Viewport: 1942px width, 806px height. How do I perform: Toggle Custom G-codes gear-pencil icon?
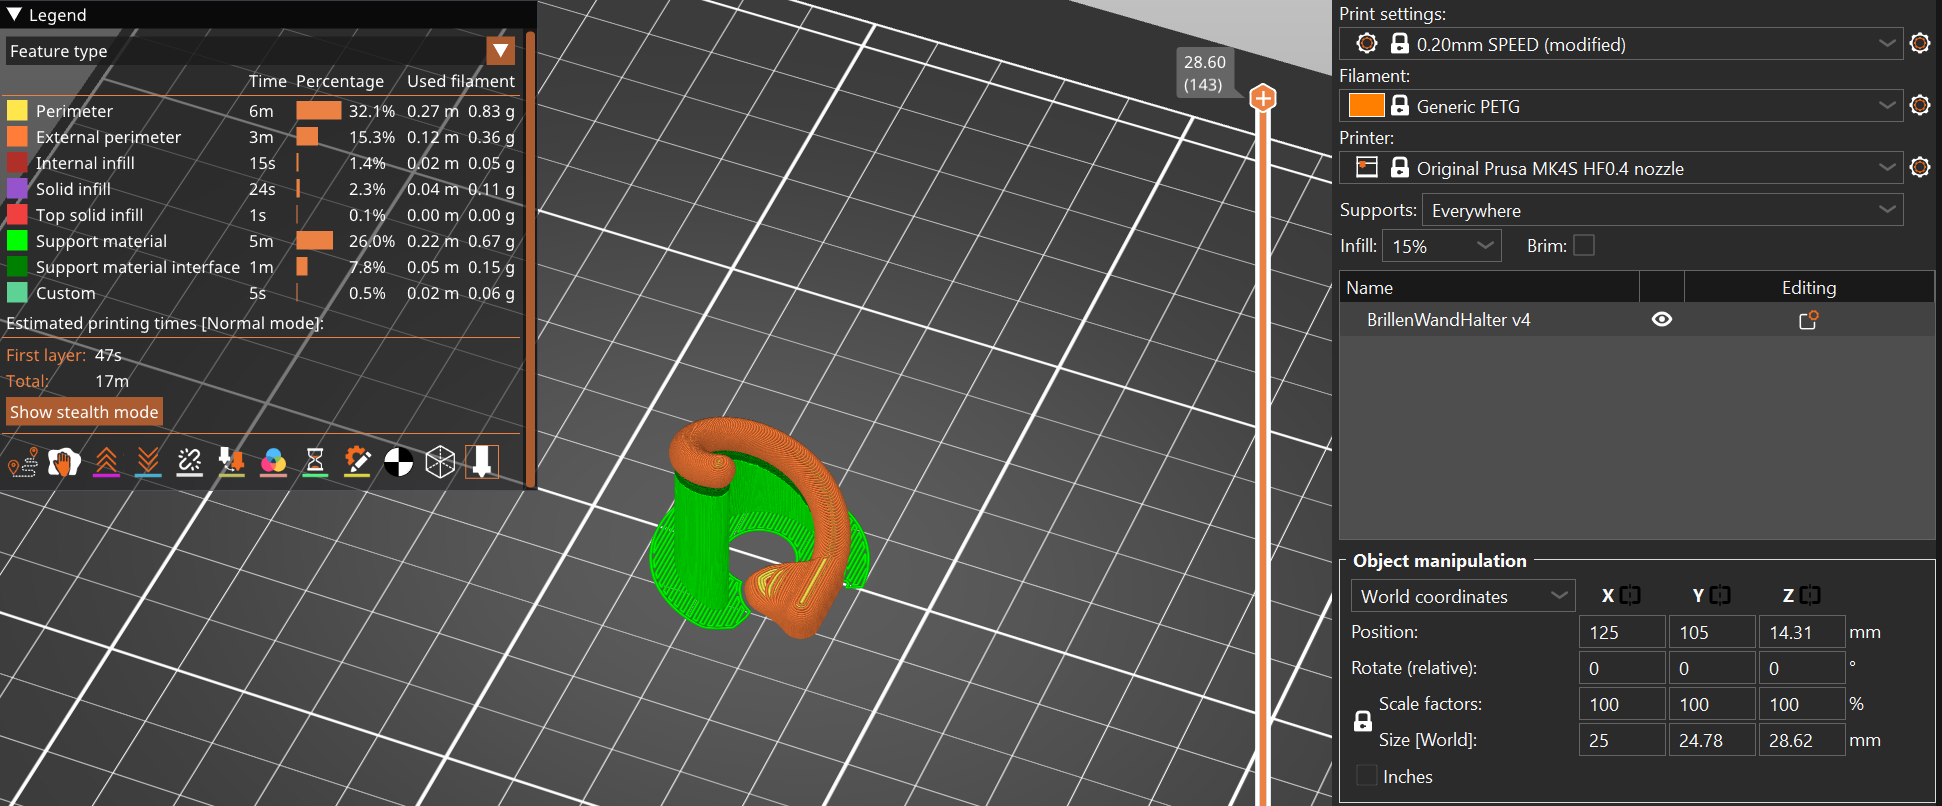[357, 462]
